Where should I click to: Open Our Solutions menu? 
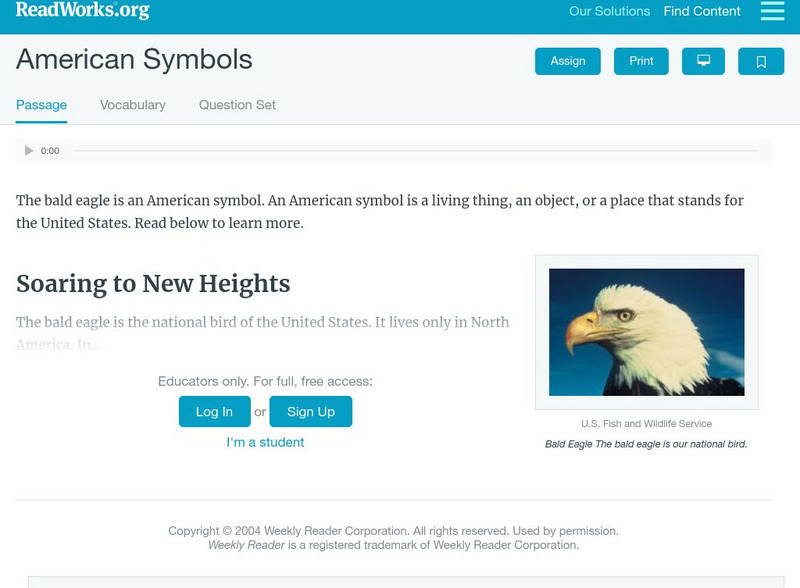point(609,12)
